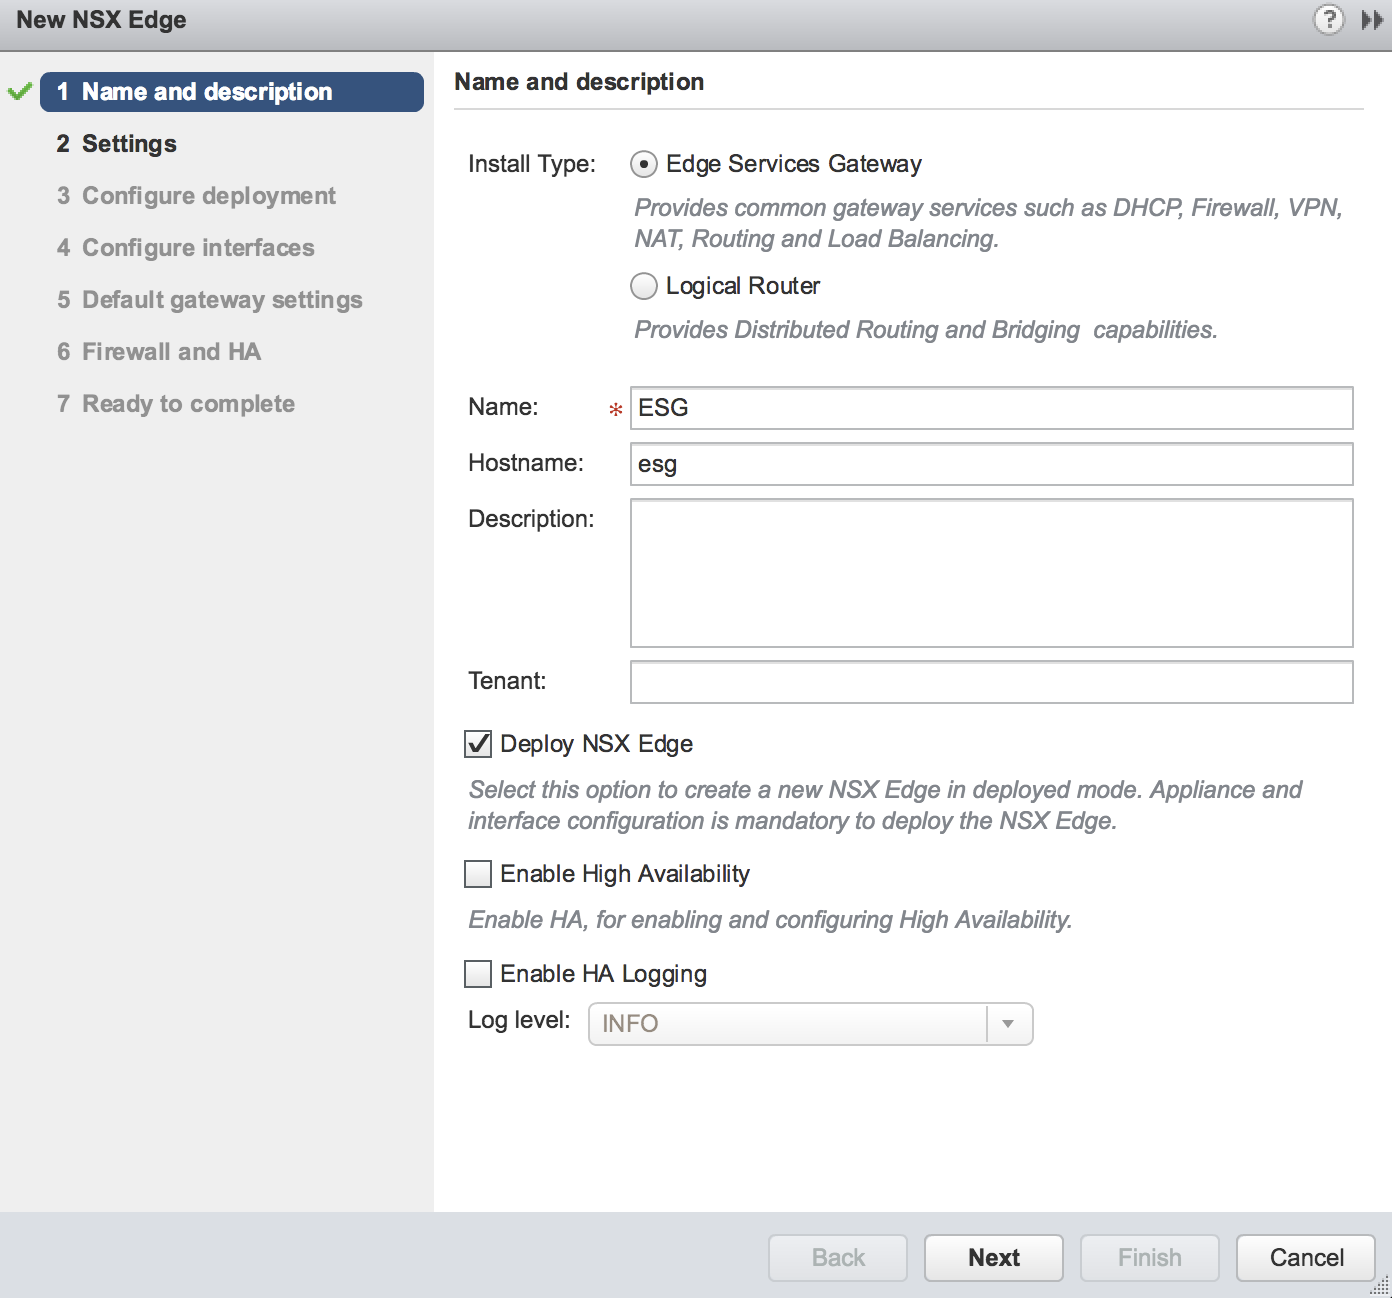1392x1298 pixels.
Task: Click the 'Logical Router' label text
Action: point(743,286)
